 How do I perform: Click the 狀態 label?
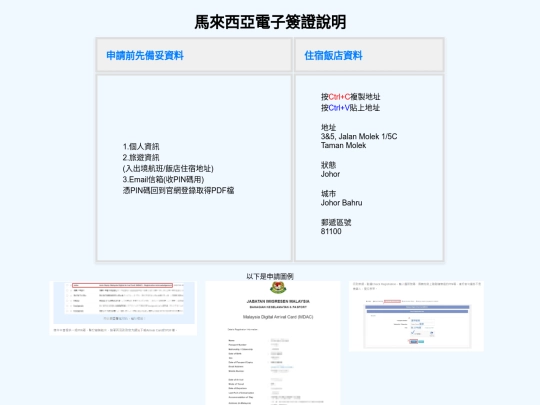click(x=328, y=165)
